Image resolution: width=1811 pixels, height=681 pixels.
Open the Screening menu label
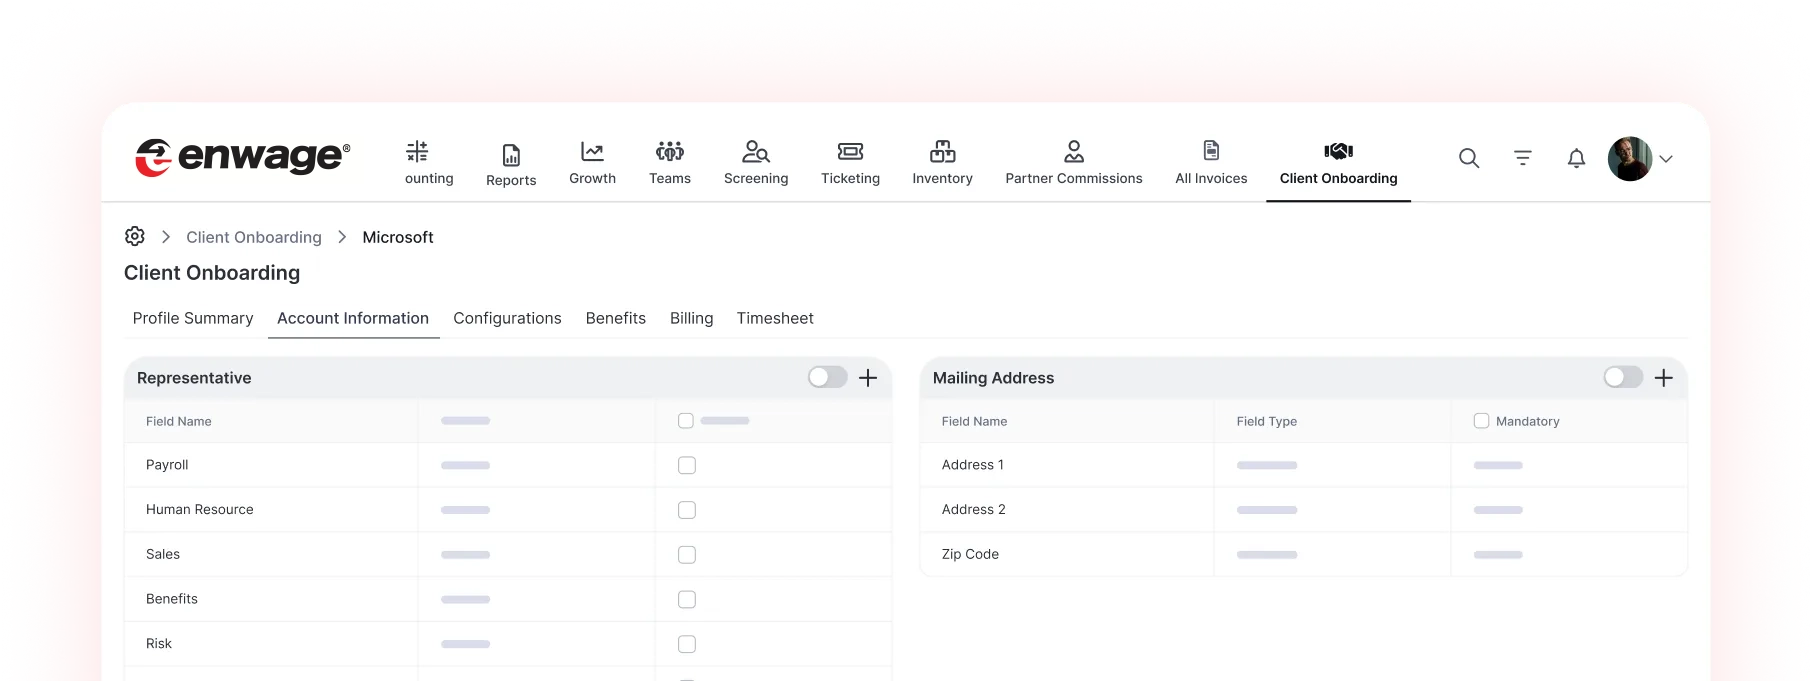756,178
